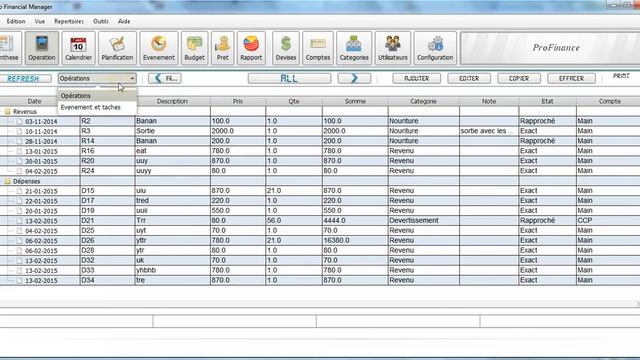Sort by Prix column header
The image size is (640, 360).
[238, 101]
